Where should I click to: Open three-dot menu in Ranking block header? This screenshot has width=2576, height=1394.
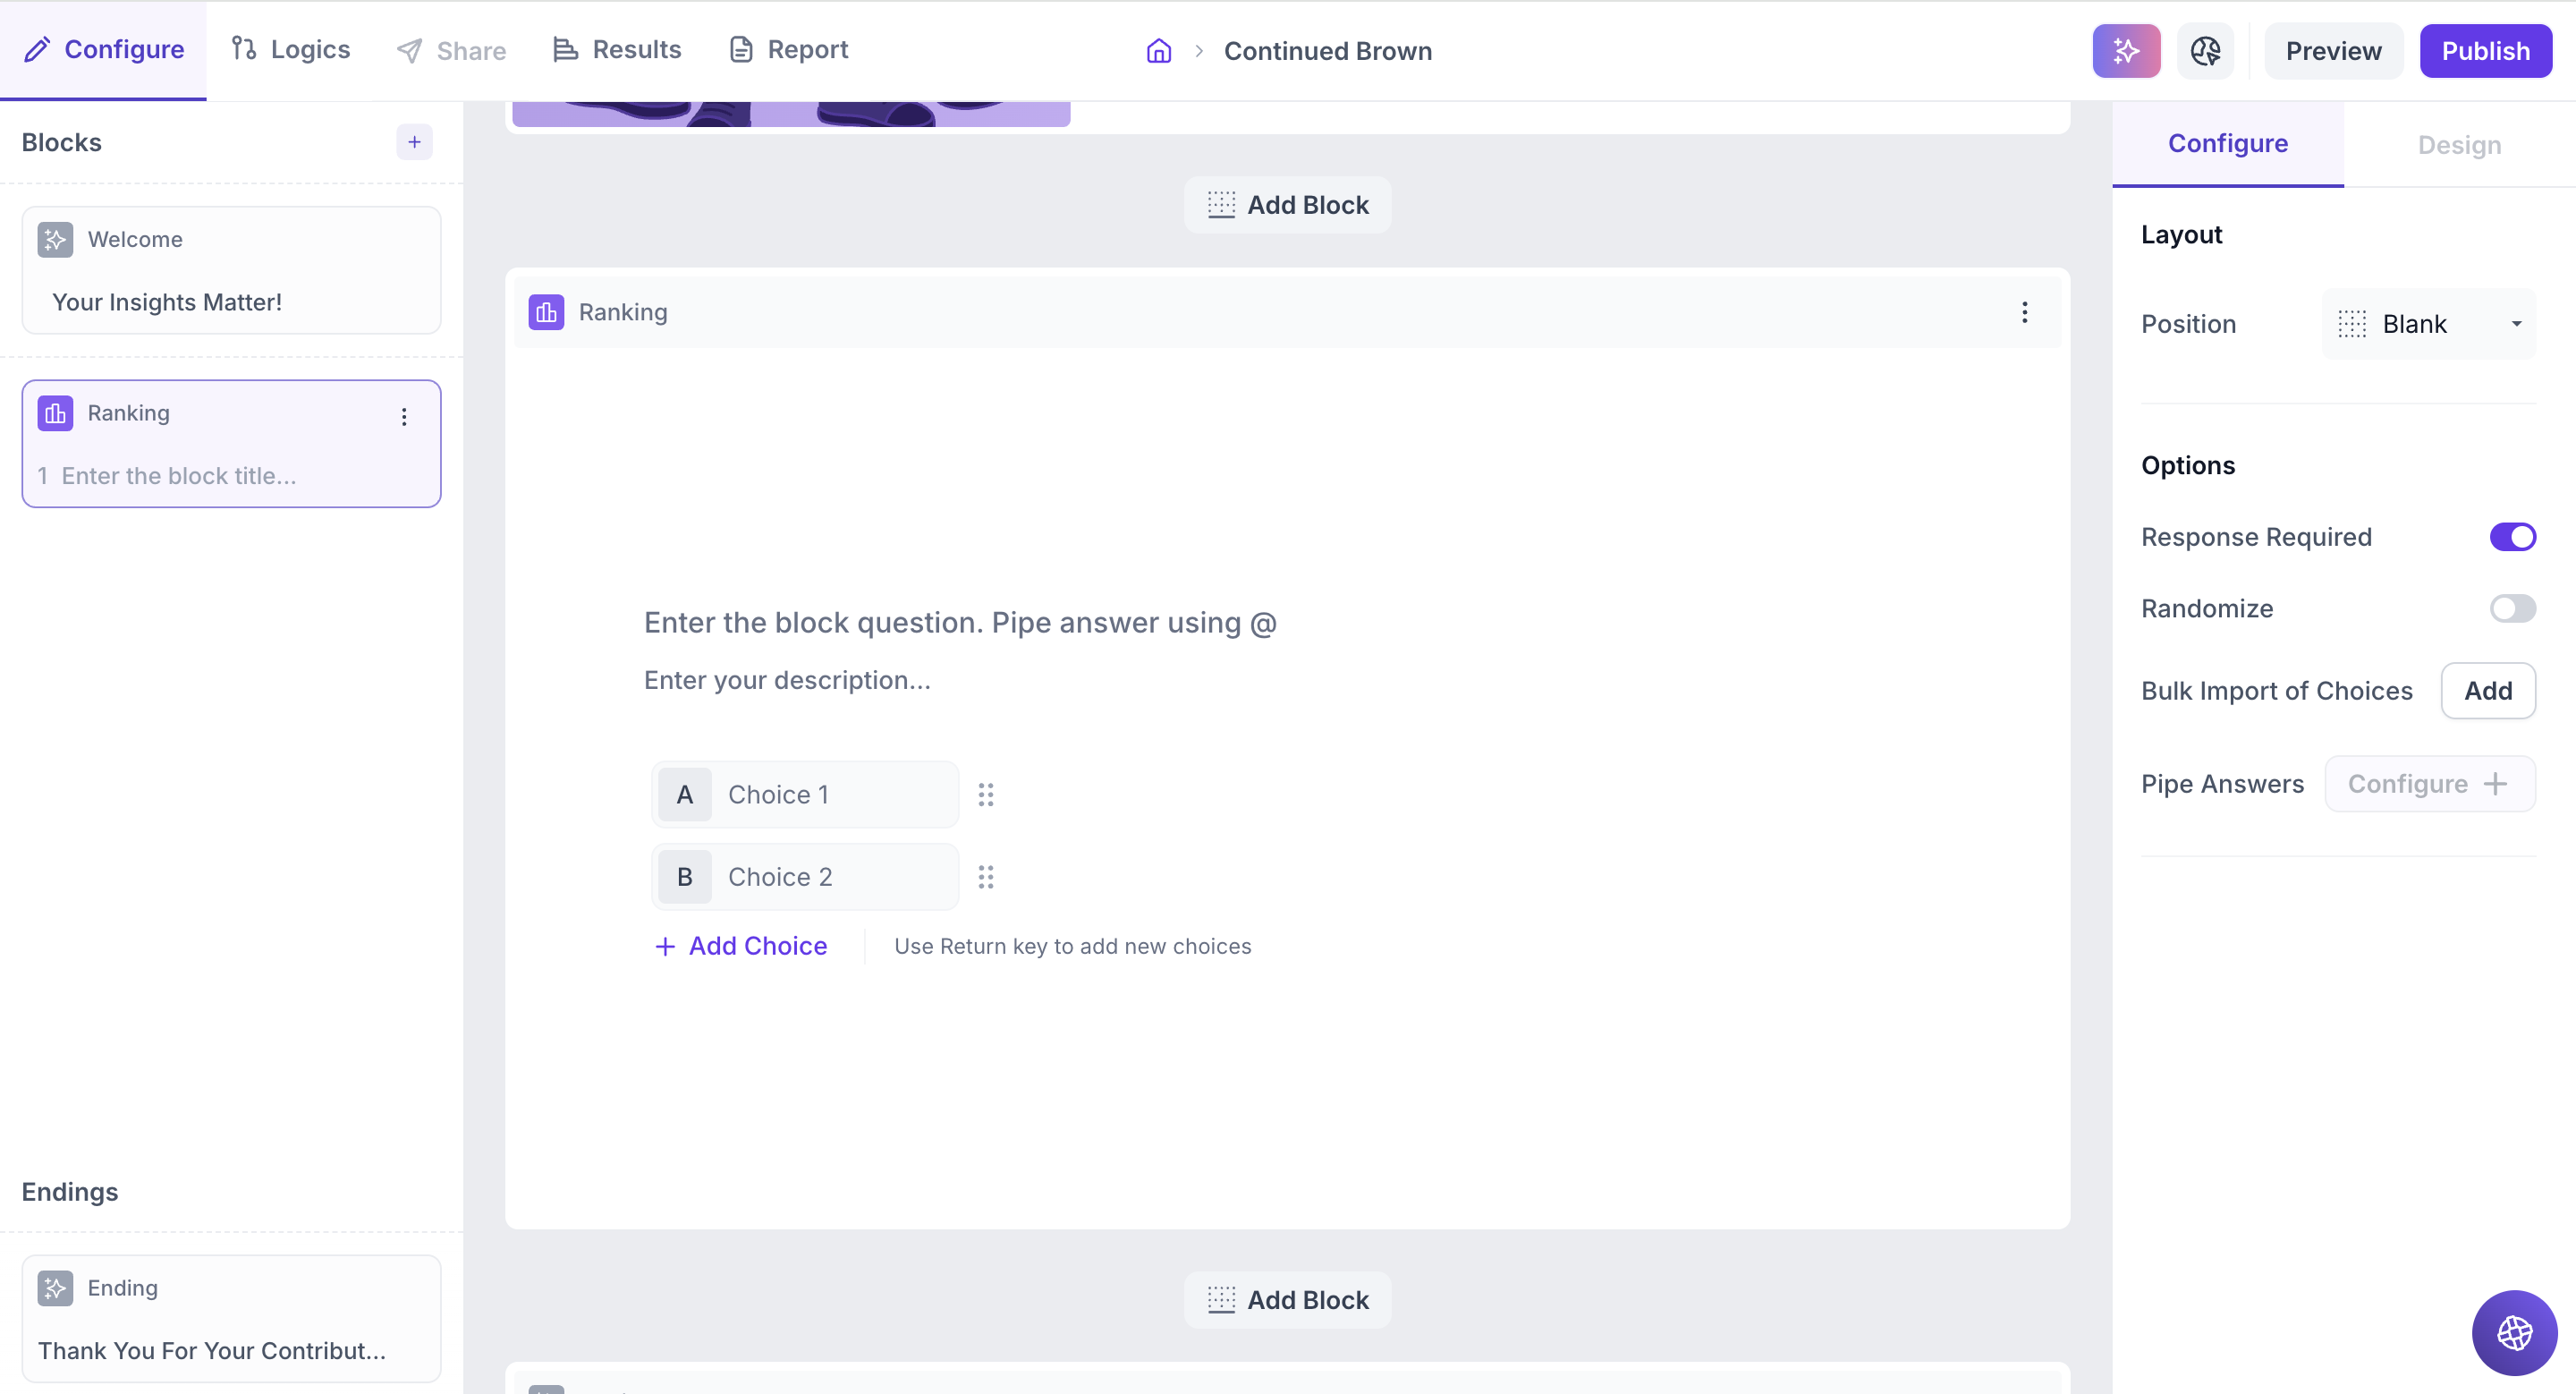click(x=2024, y=312)
